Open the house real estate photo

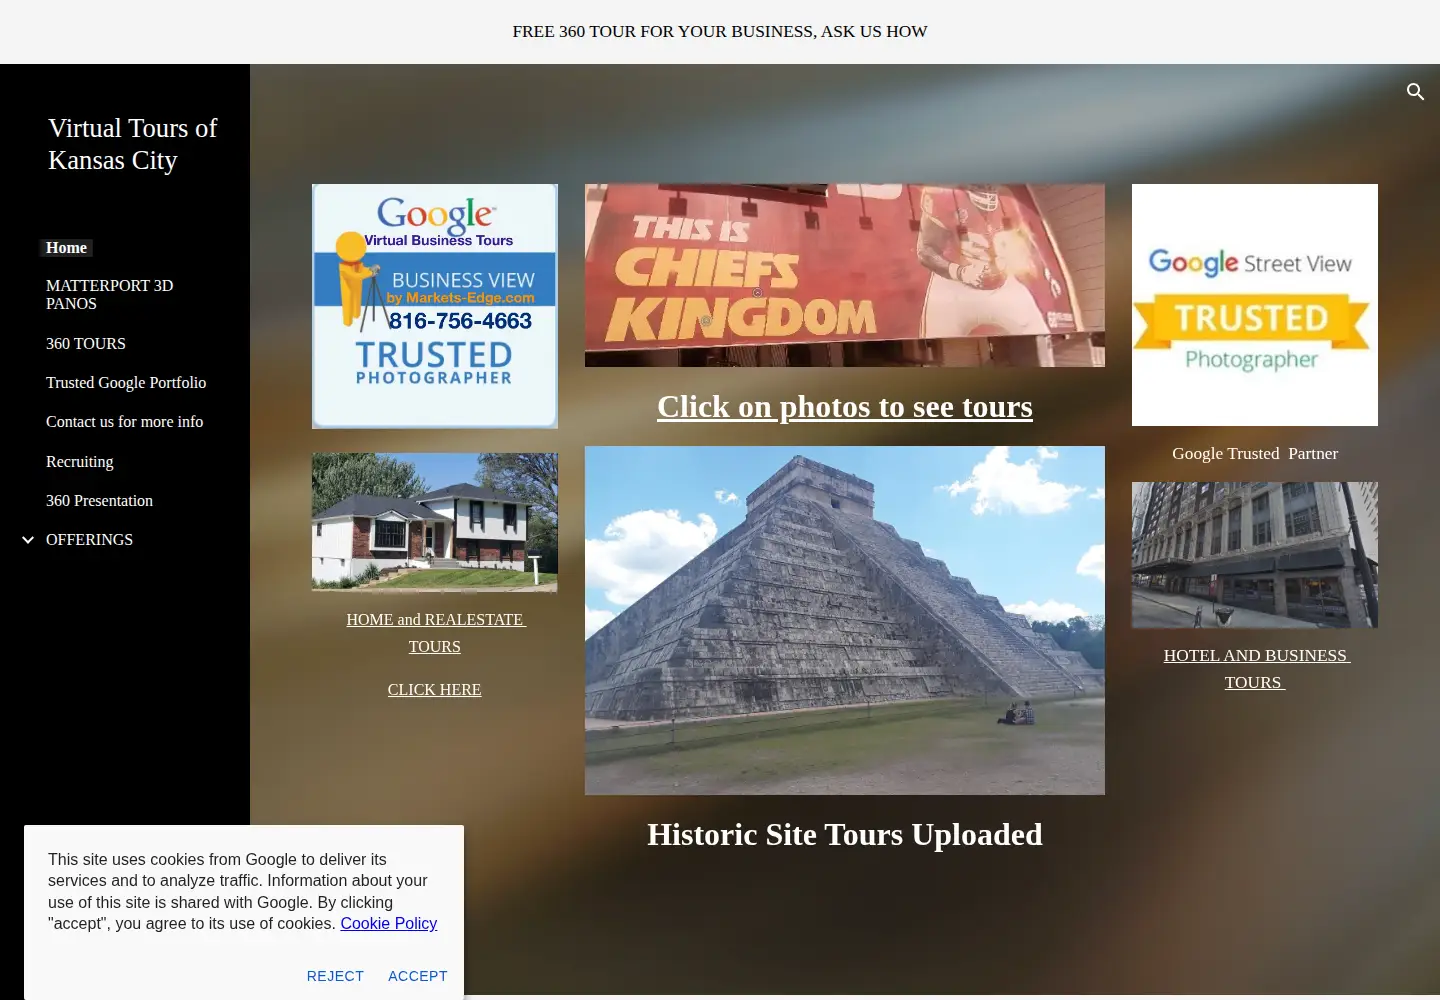tap(435, 522)
